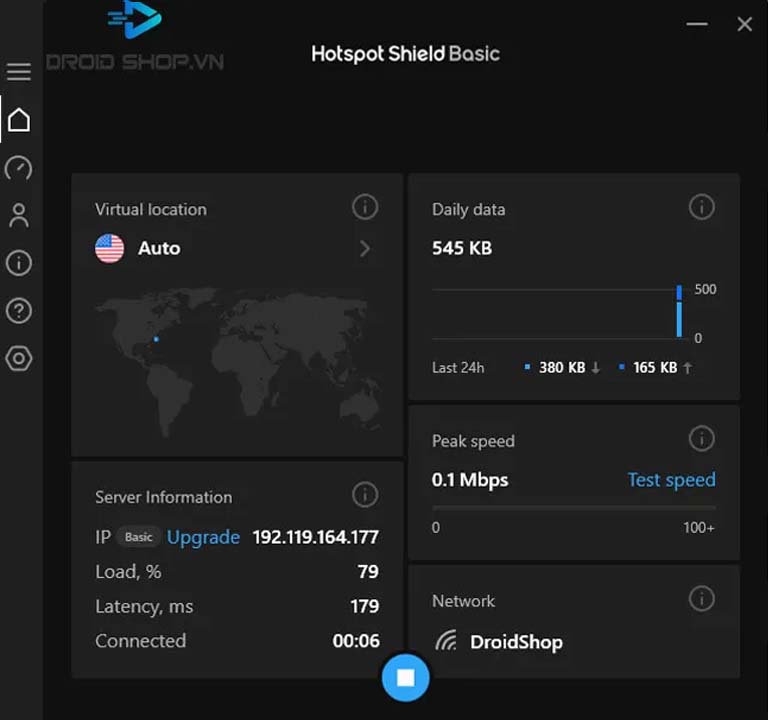Image resolution: width=768 pixels, height=720 pixels.
Task: Click the Upgrade link next to IP
Action: click(203, 537)
